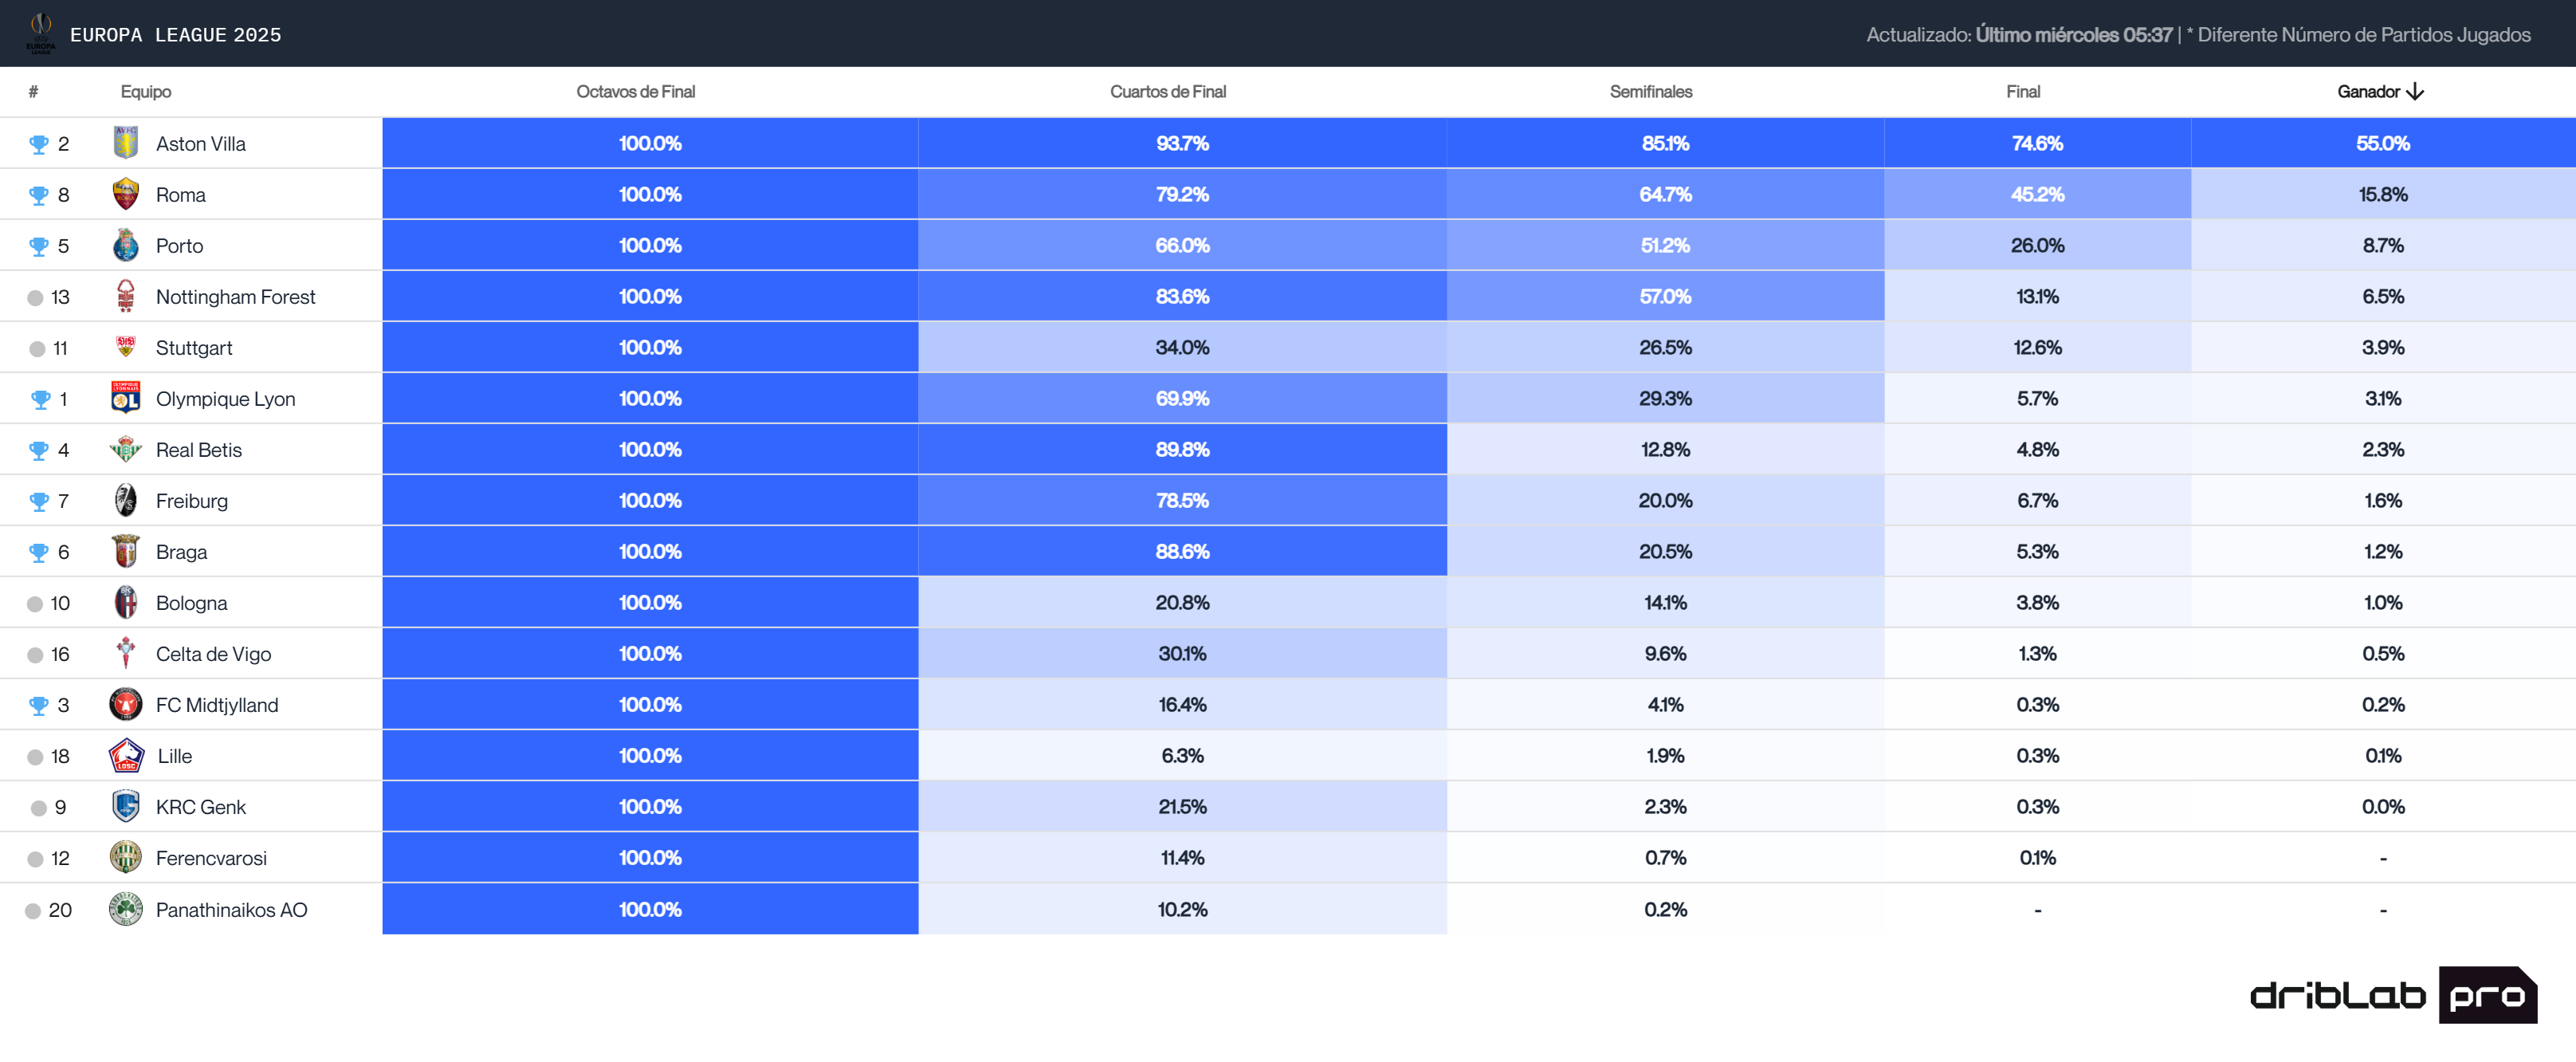Click the Aston Villa club crest

pos(125,143)
